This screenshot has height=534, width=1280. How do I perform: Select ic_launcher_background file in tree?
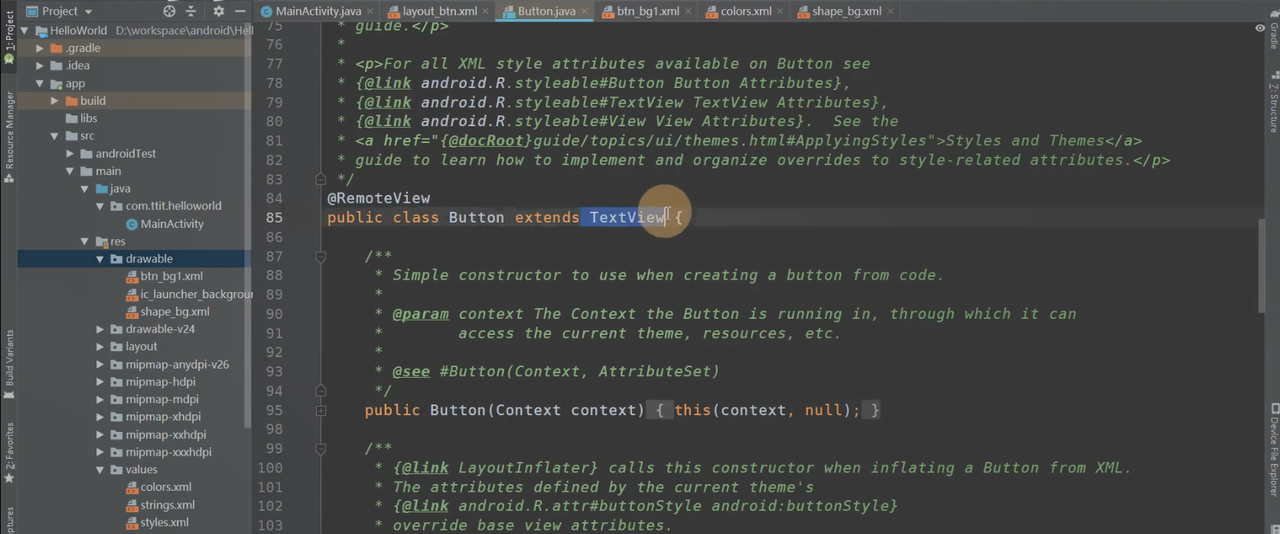pos(189,294)
